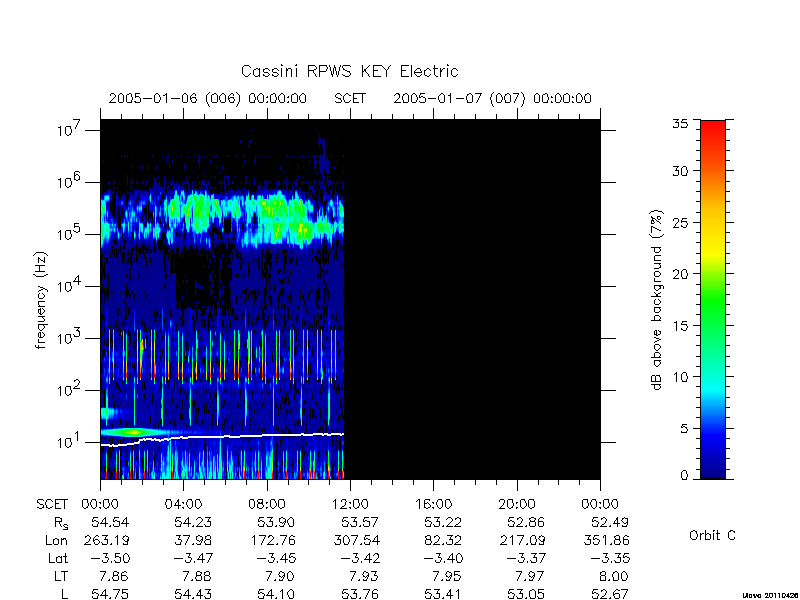The width and height of the screenshot is (800, 600).
Task: Click the color bar tick value '10'
Action: pyautogui.click(x=680, y=377)
